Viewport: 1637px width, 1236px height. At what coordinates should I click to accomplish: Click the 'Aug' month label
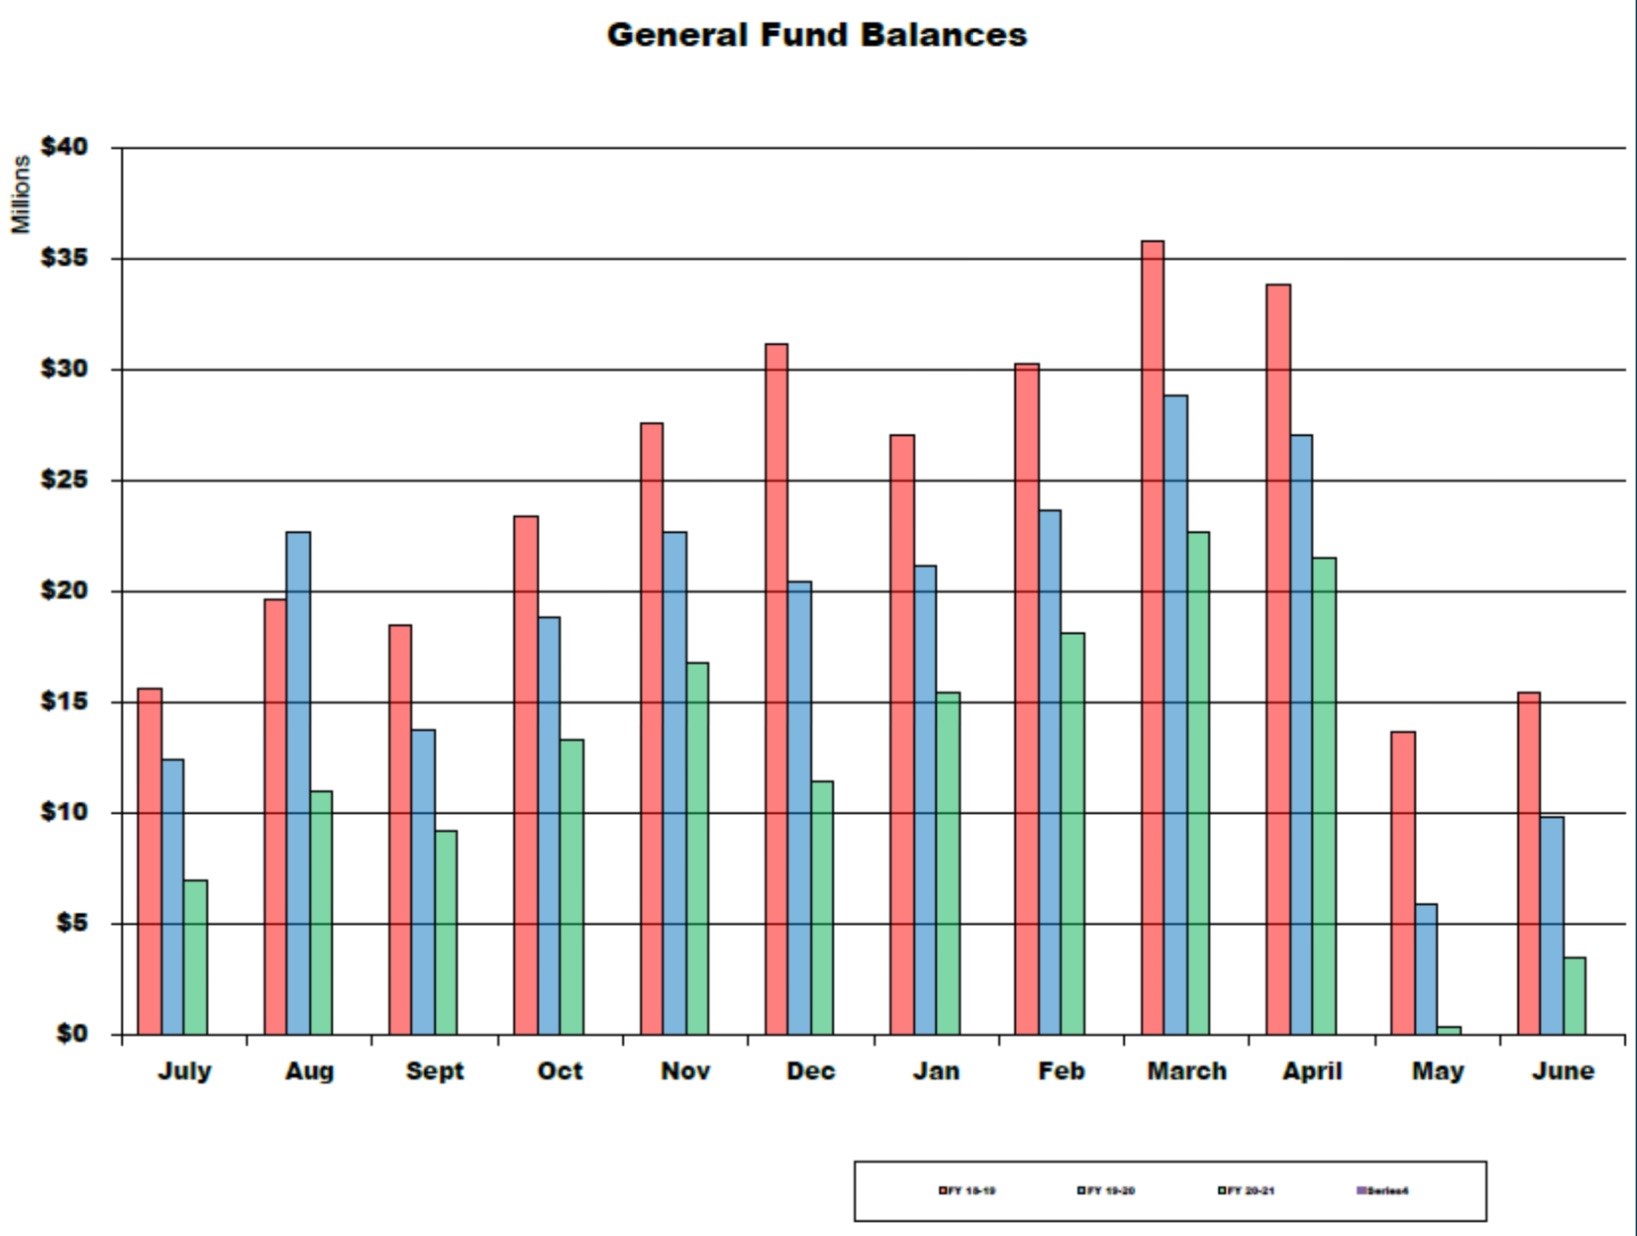pos(309,1072)
